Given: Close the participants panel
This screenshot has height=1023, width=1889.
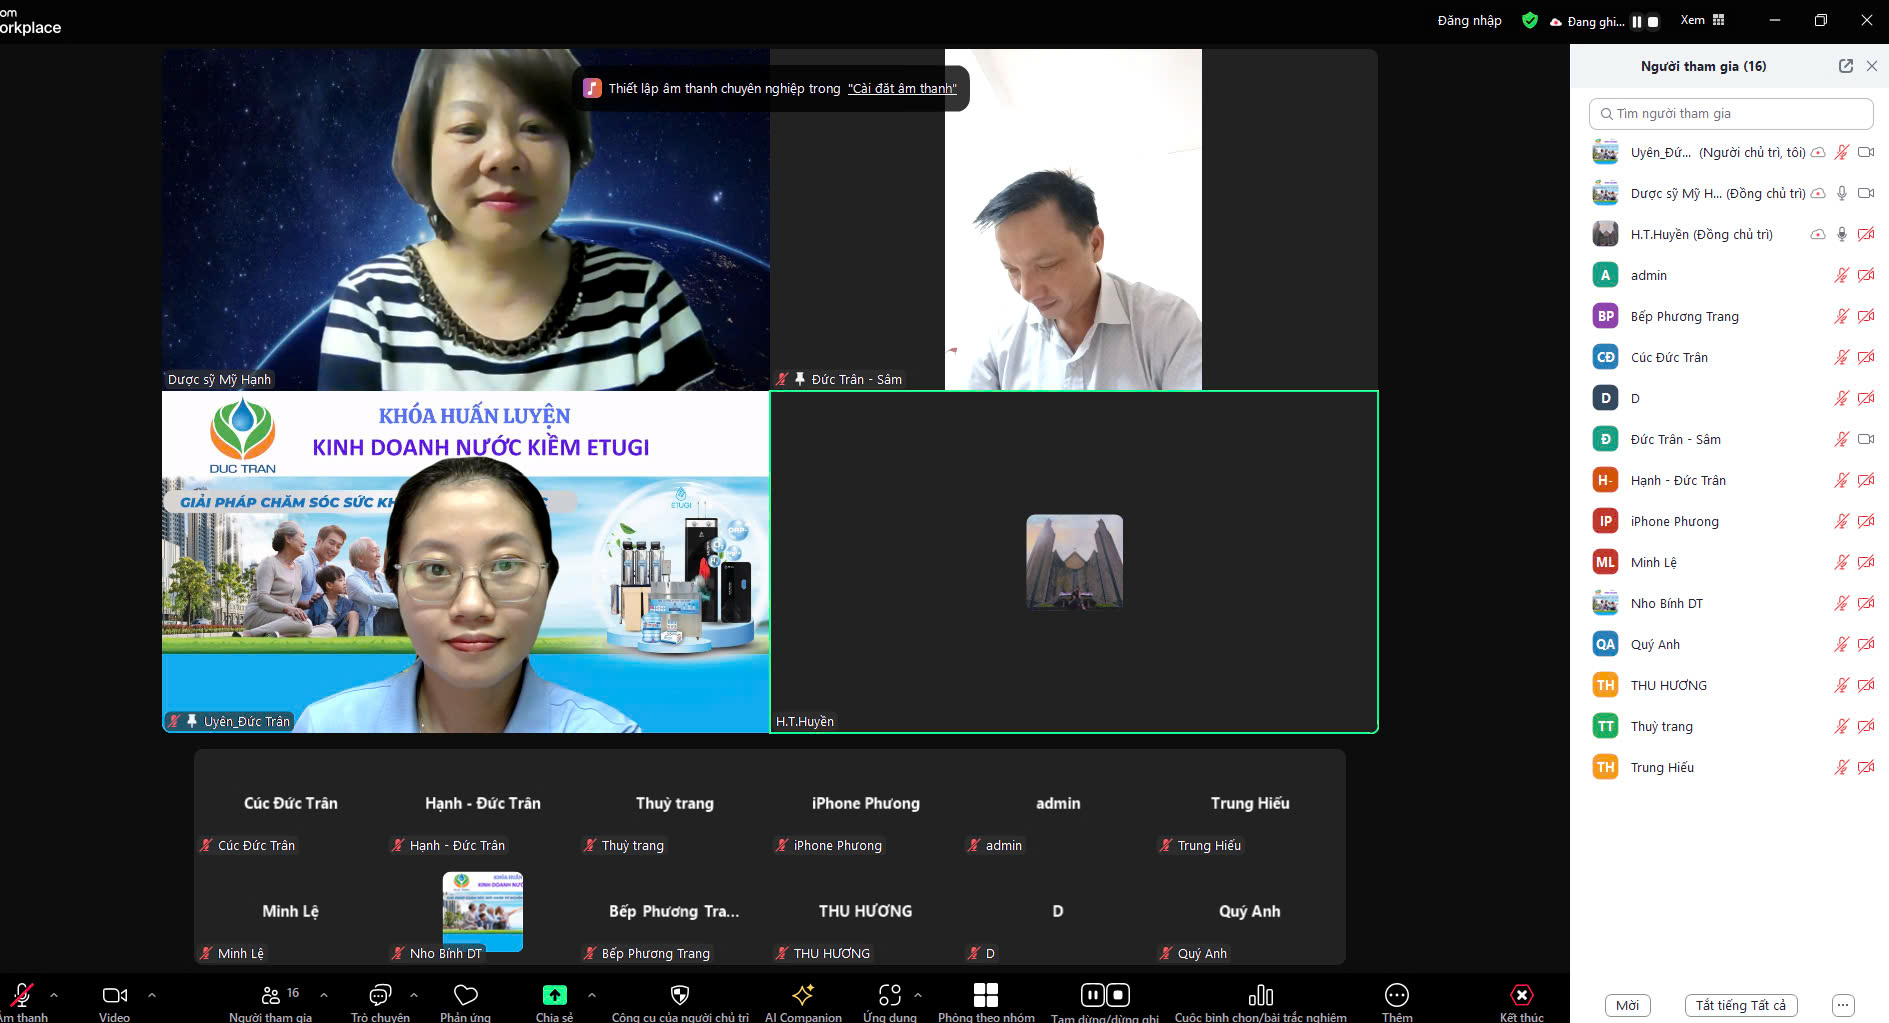Looking at the screenshot, I should [x=1872, y=66].
